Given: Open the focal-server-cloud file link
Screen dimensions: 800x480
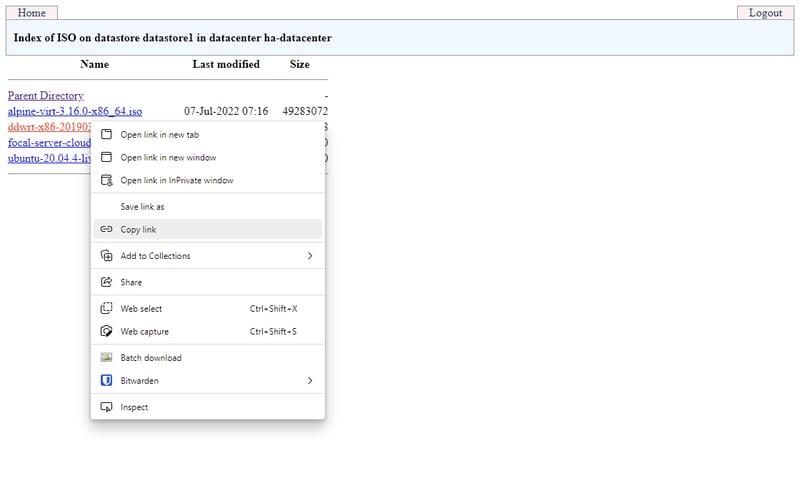Looking at the screenshot, I should pyautogui.click(x=49, y=143).
